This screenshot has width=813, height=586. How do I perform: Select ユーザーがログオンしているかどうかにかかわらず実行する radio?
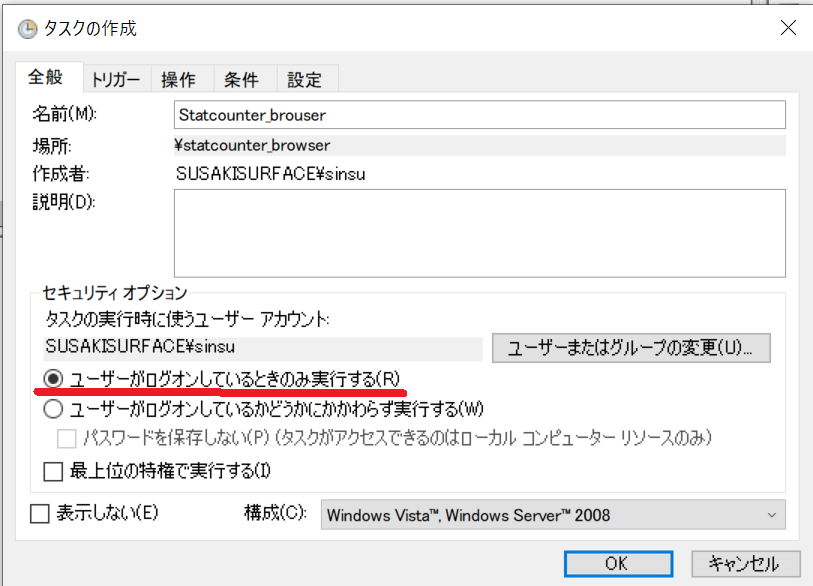[x=53, y=409]
